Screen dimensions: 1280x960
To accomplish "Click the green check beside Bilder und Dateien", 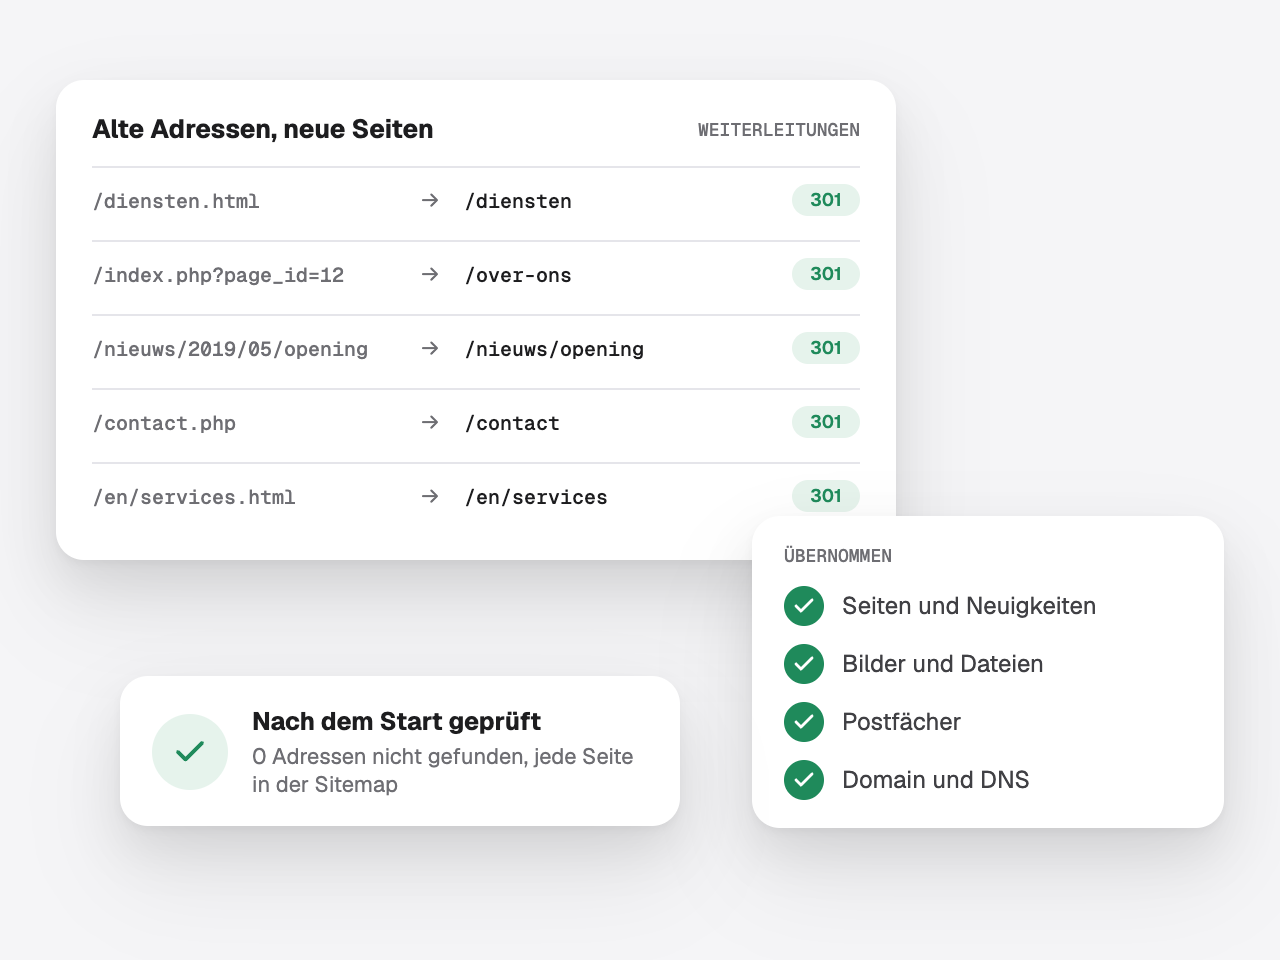I will [804, 664].
